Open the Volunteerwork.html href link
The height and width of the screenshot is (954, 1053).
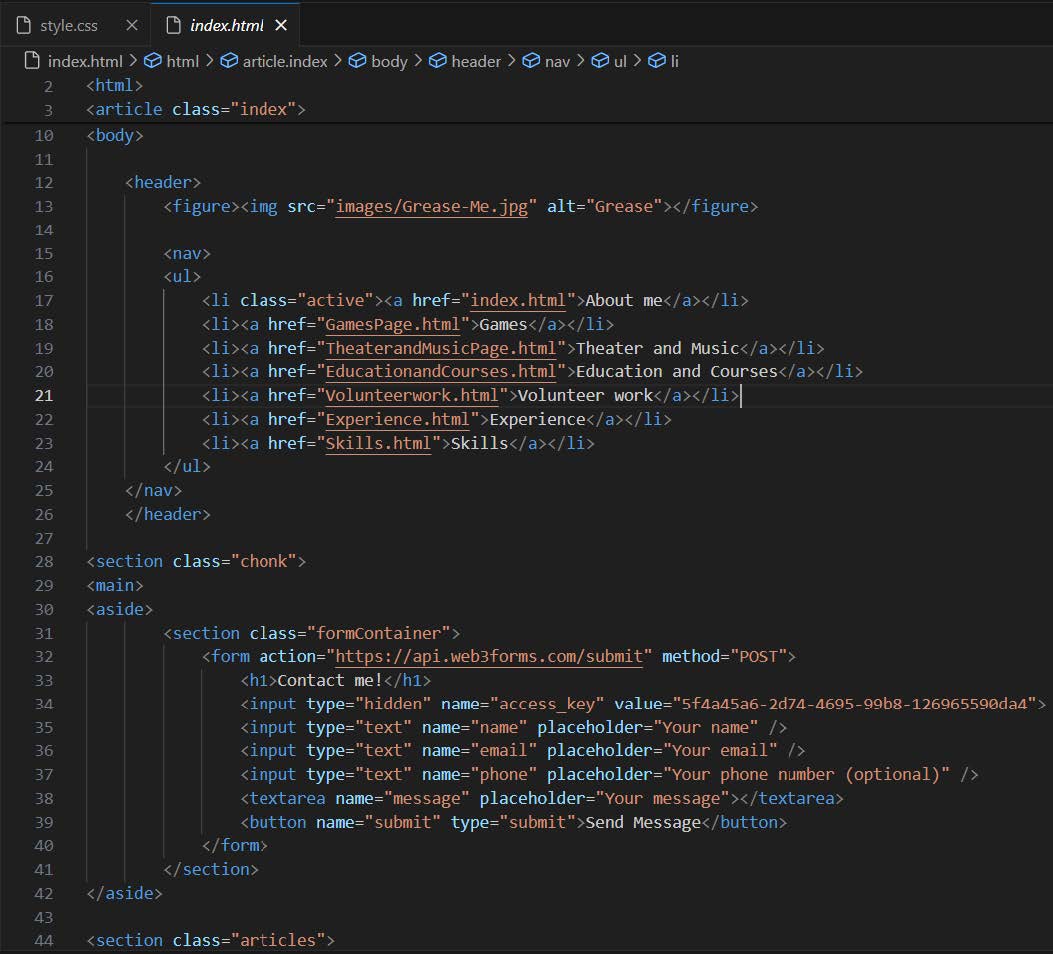point(411,395)
